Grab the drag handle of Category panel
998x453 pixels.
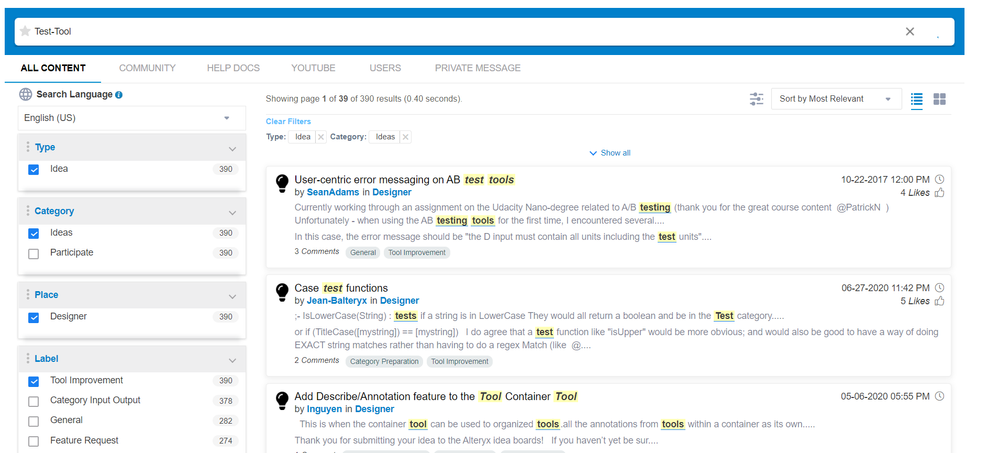[27, 211]
